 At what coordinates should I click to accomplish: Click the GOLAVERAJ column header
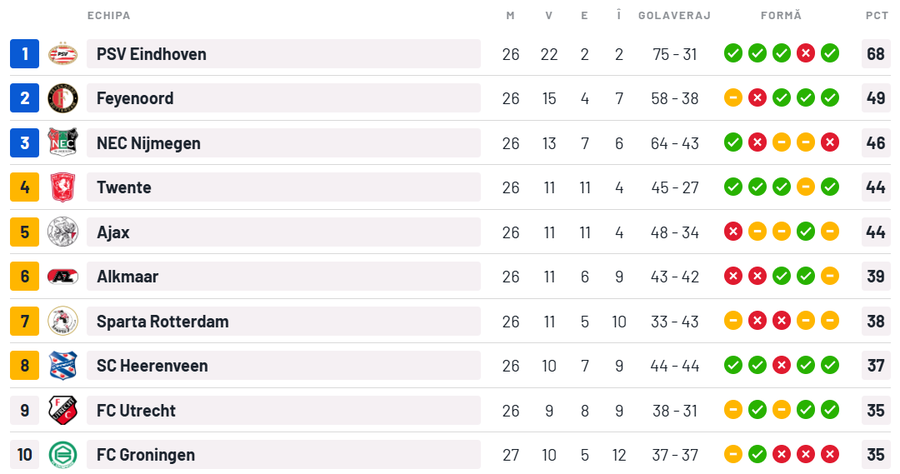[674, 15]
